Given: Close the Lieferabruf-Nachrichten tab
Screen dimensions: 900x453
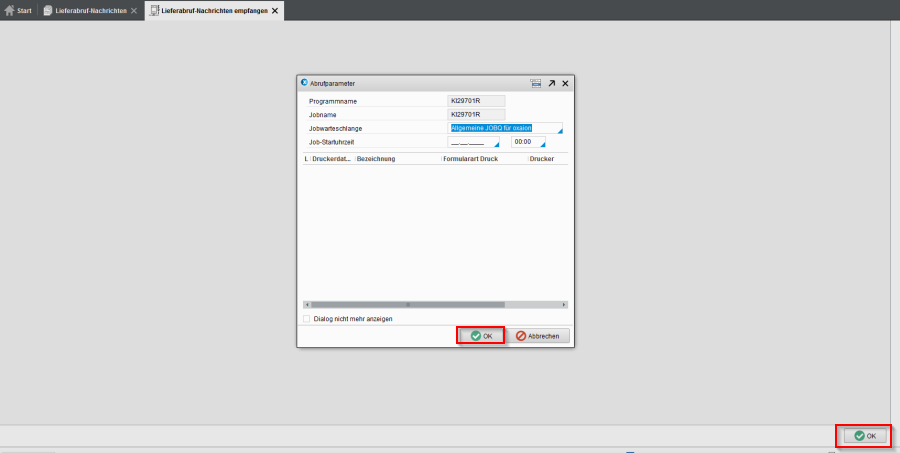Looking at the screenshot, I should 134,10.
